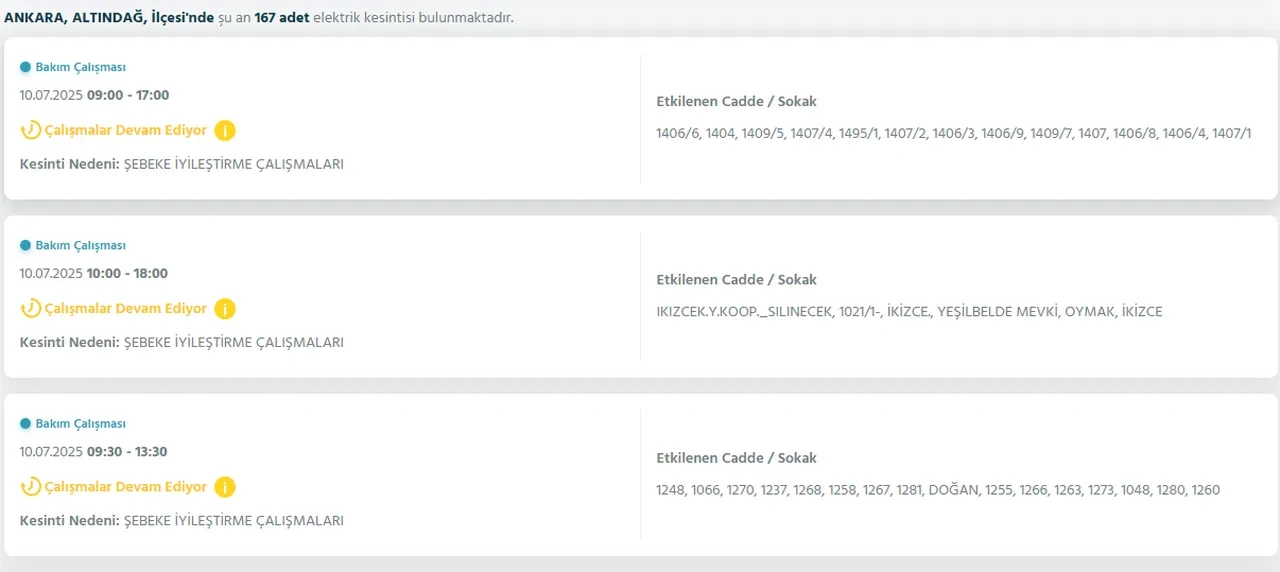Click the clock icon in the 09:30 - 13:30 card
The image size is (1280, 572).
31,487
